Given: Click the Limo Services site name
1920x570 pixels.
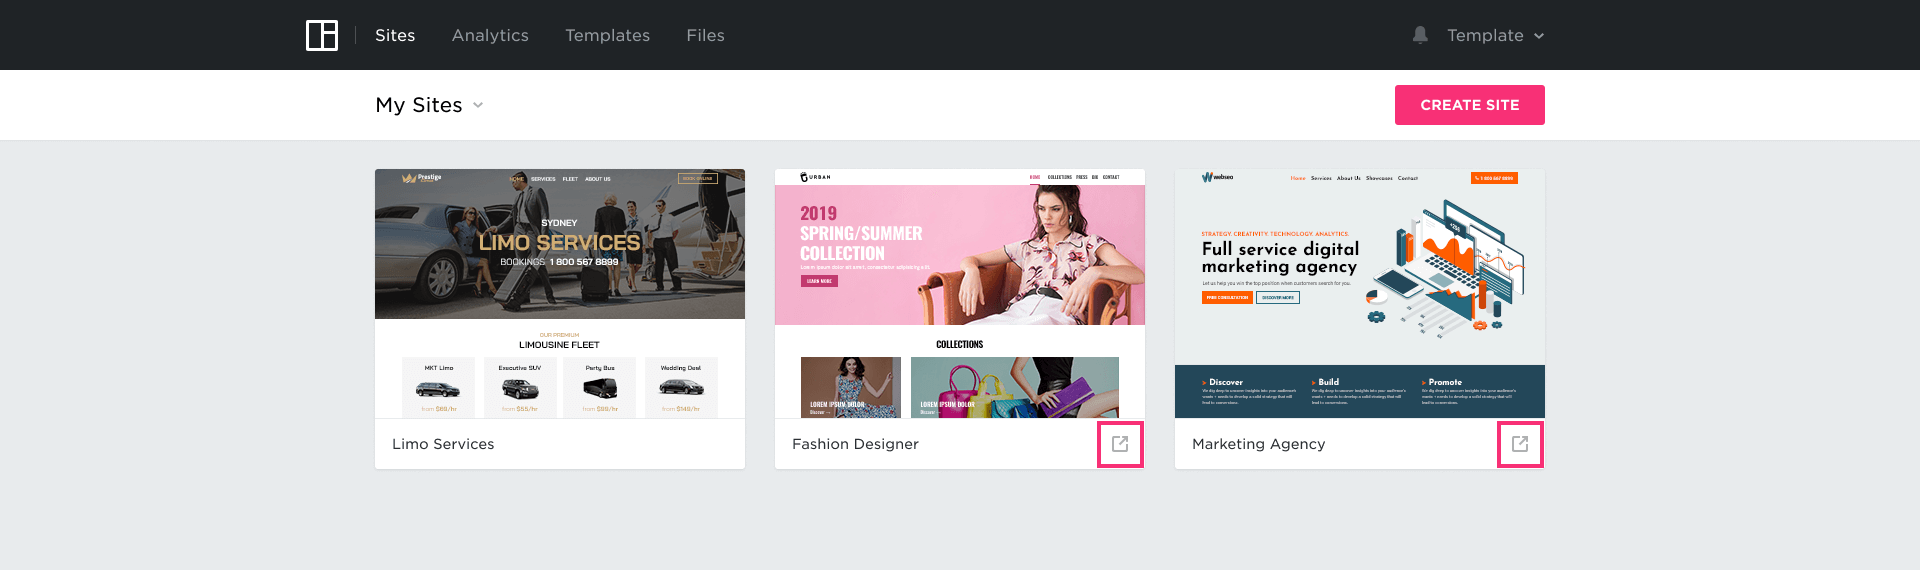Looking at the screenshot, I should pos(443,444).
